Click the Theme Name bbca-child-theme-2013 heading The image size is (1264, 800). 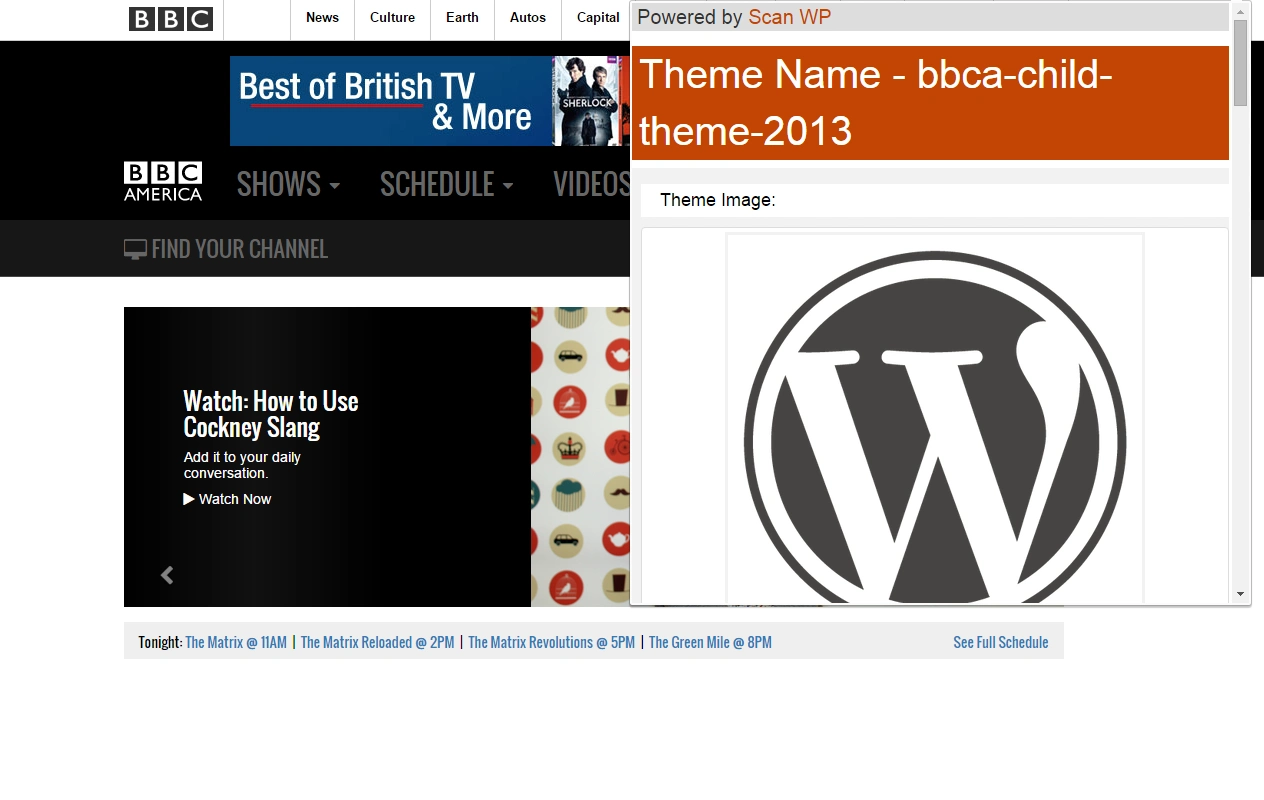(930, 103)
